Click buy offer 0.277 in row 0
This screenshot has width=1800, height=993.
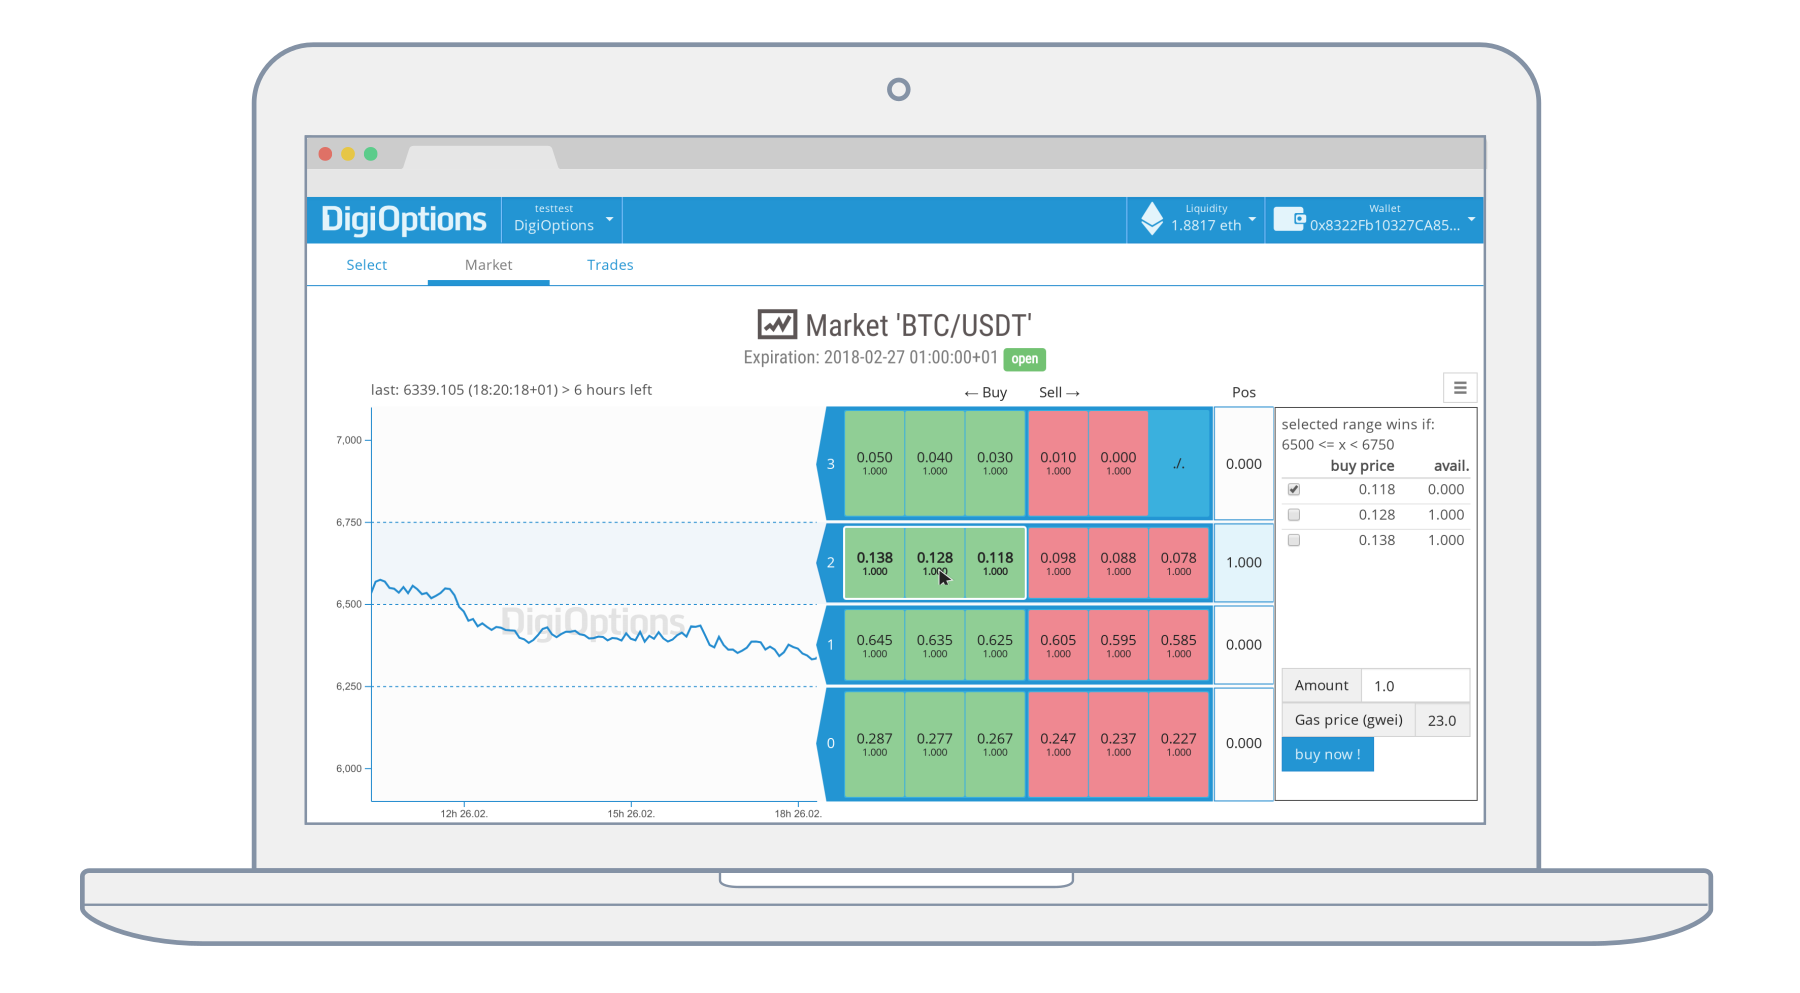point(934,744)
